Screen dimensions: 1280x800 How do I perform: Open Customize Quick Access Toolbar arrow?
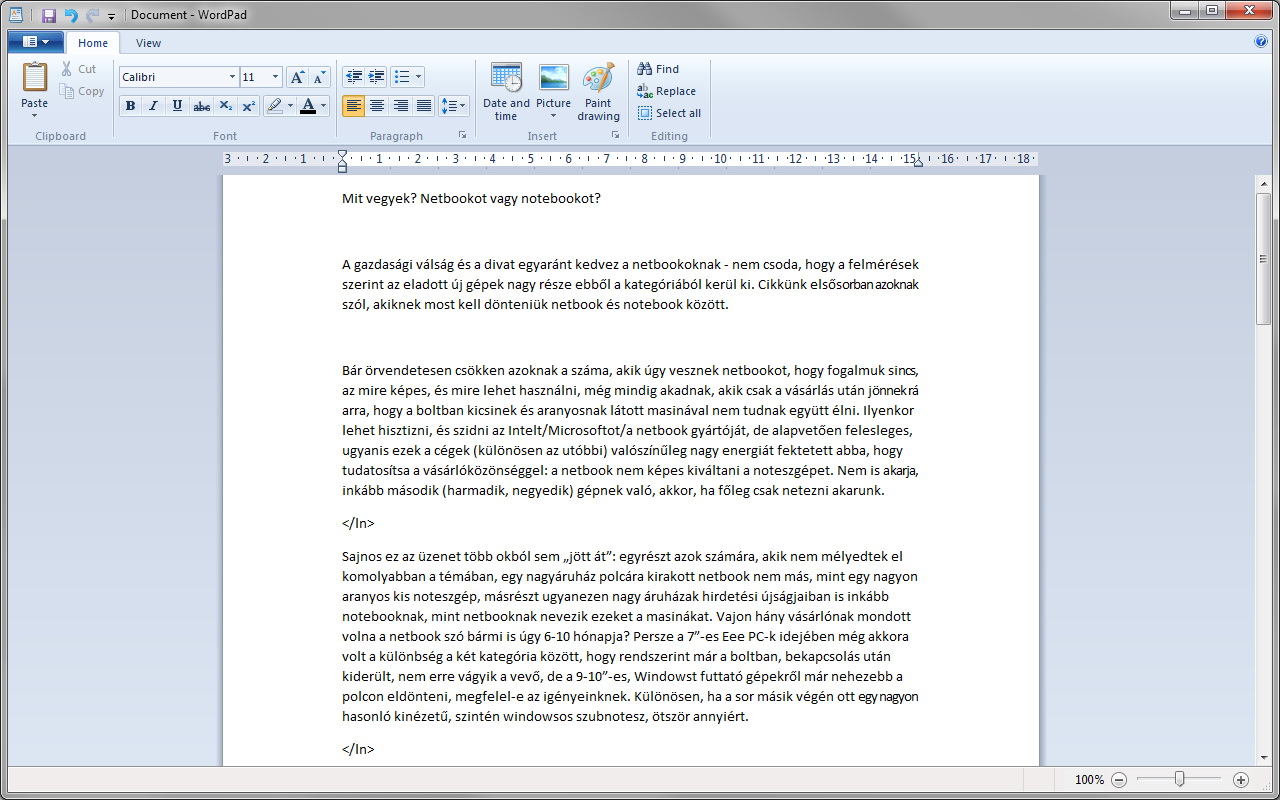(111, 16)
